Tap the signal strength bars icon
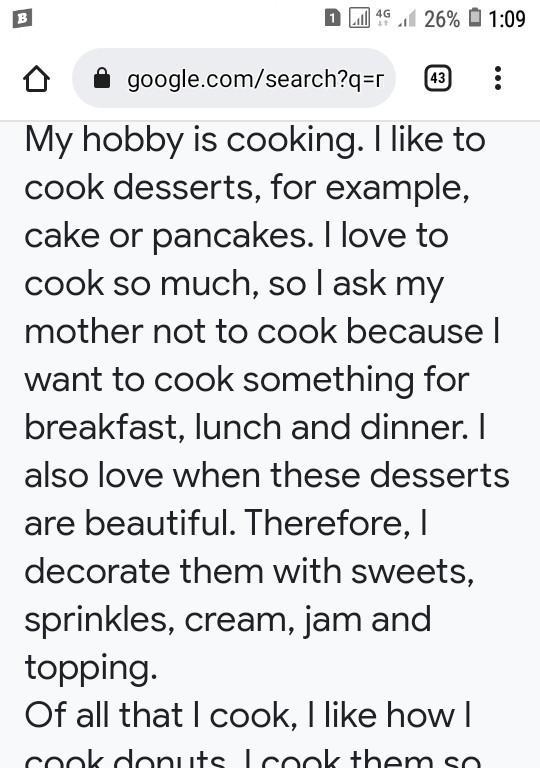The width and height of the screenshot is (540, 768). click(359, 19)
